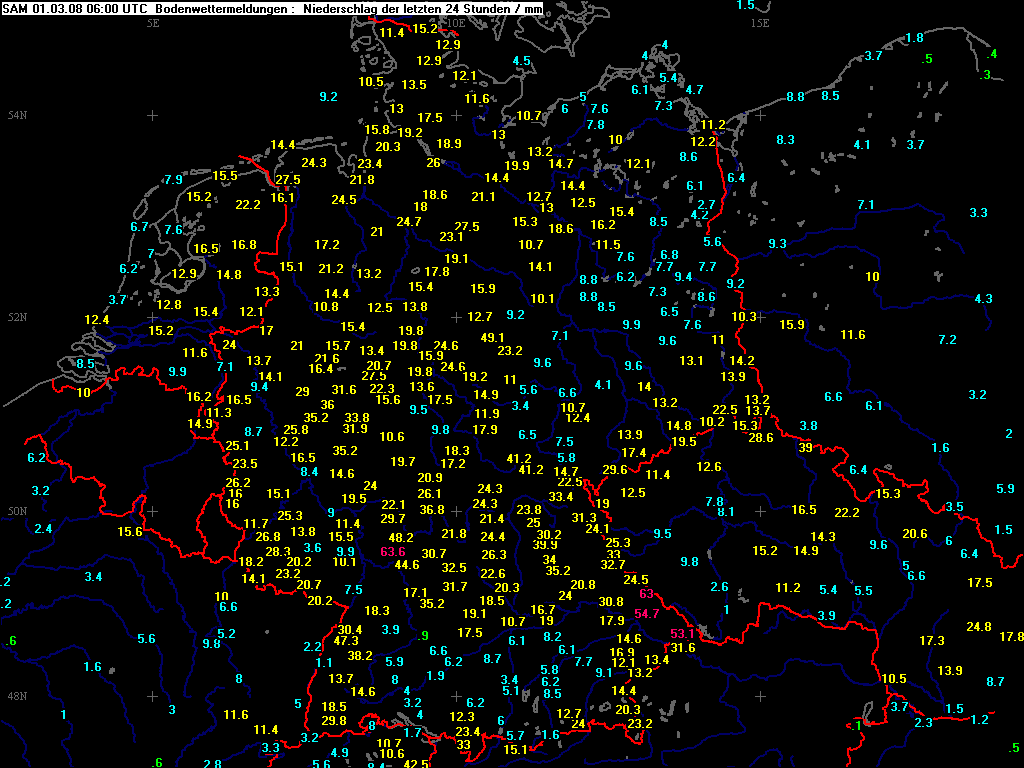This screenshot has width=1024, height=768.
Task: Click the 15E longitude label
Action: [x=760, y=22]
